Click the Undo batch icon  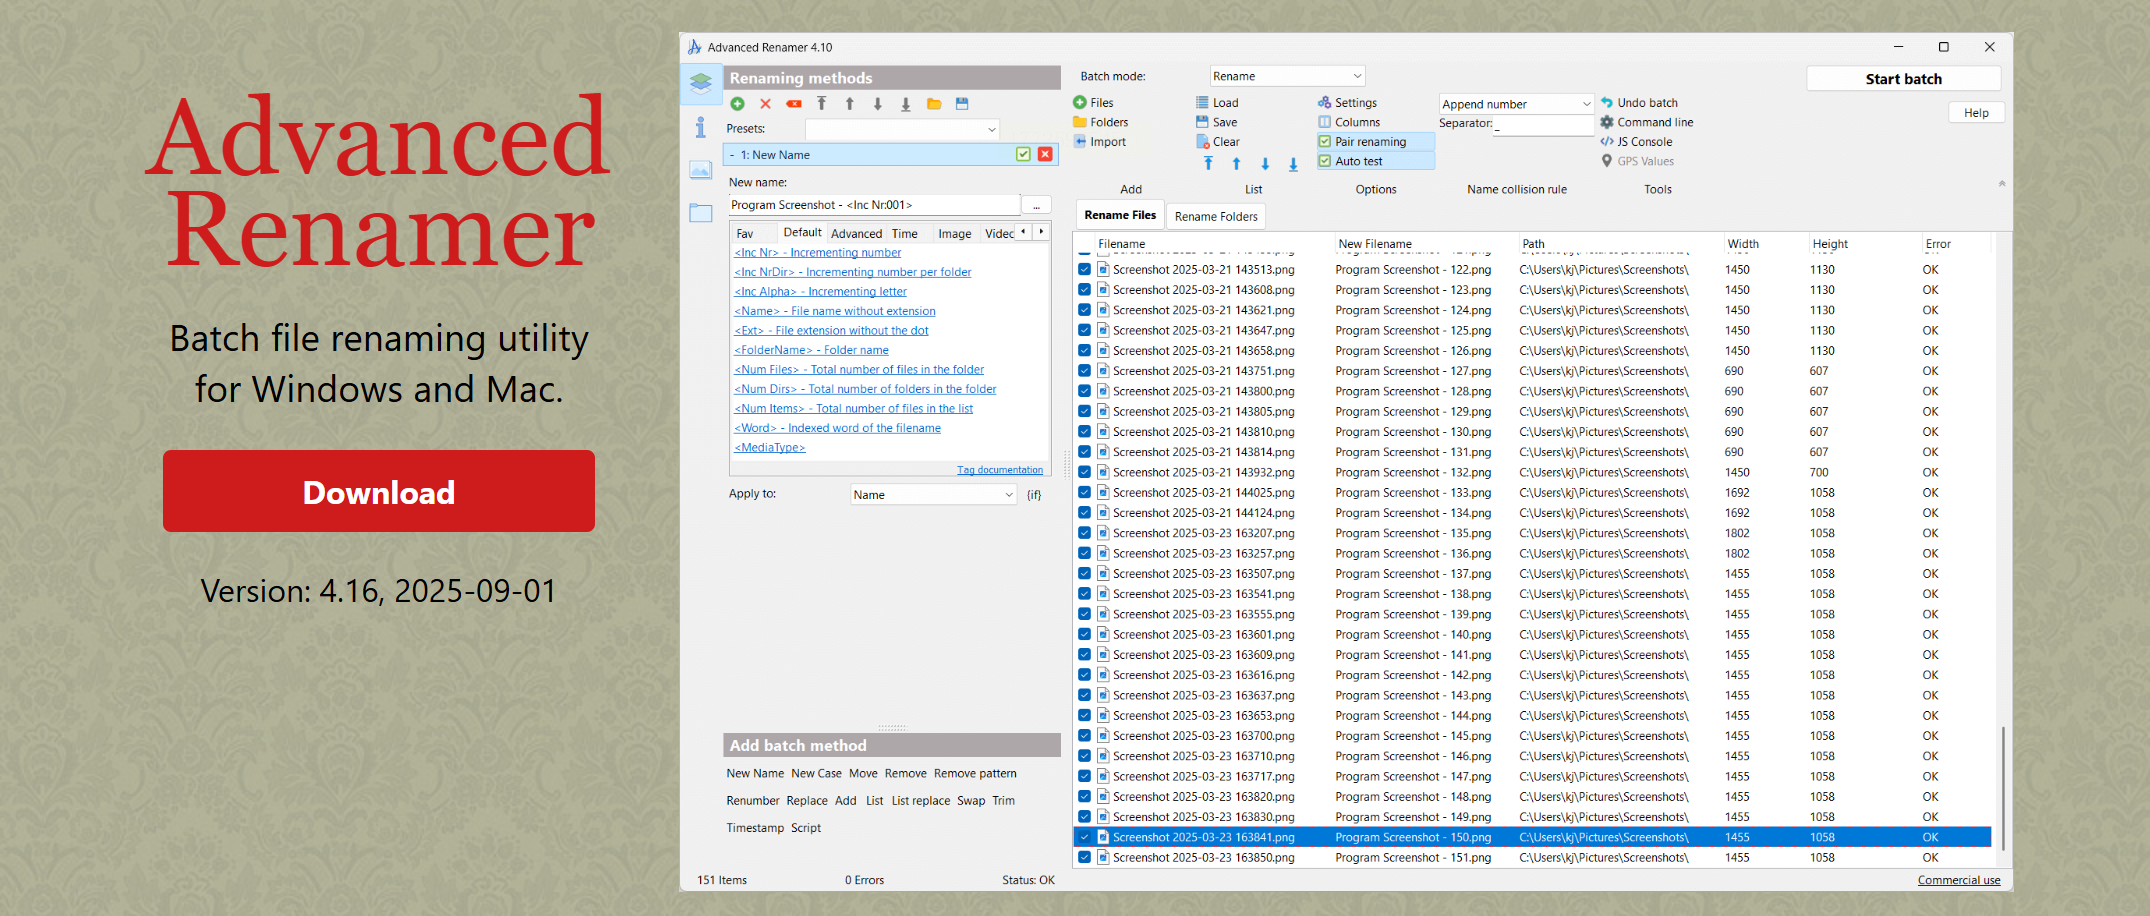[1607, 103]
